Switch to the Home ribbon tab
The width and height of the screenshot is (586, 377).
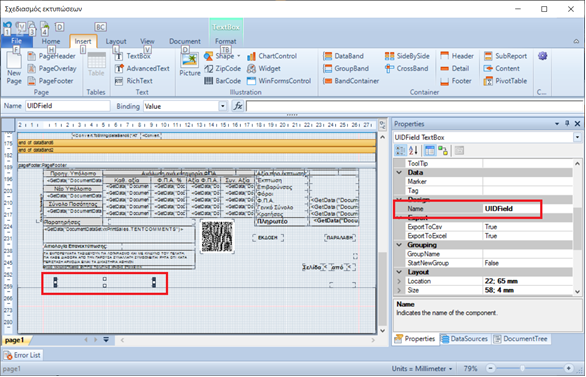coord(50,41)
